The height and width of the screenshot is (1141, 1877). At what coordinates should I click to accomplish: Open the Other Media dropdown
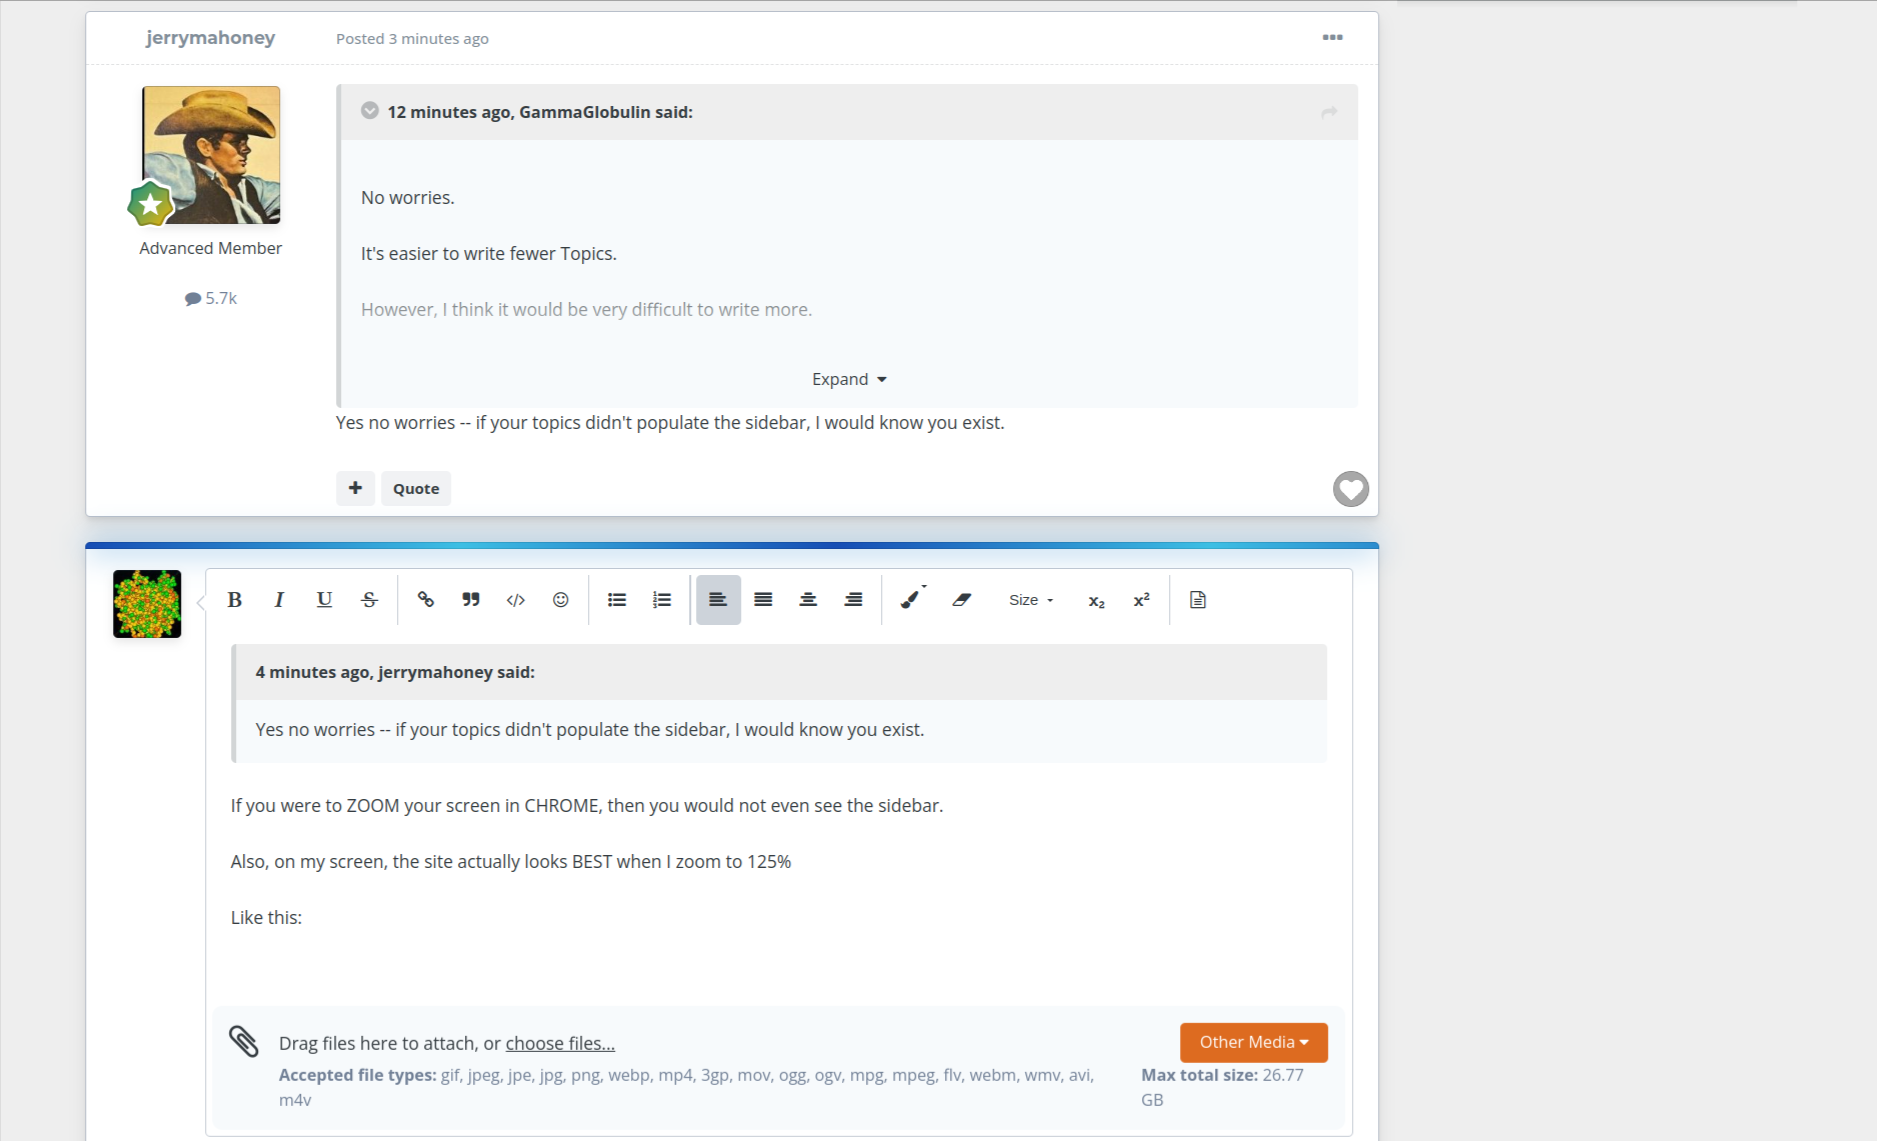point(1253,1042)
